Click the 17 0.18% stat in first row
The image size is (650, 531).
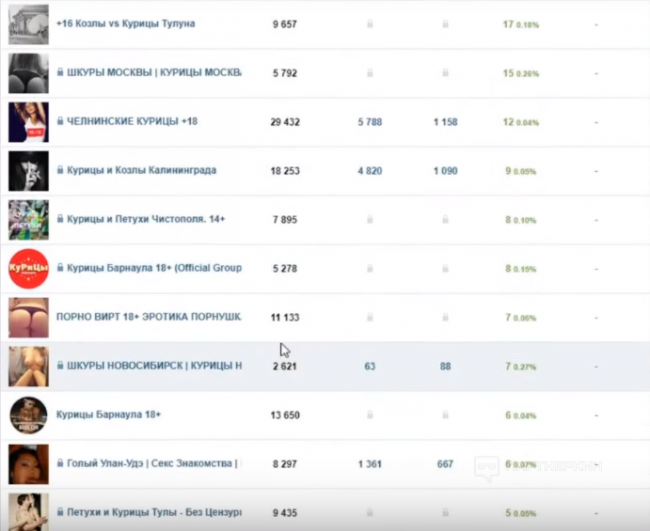pyautogui.click(x=521, y=24)
